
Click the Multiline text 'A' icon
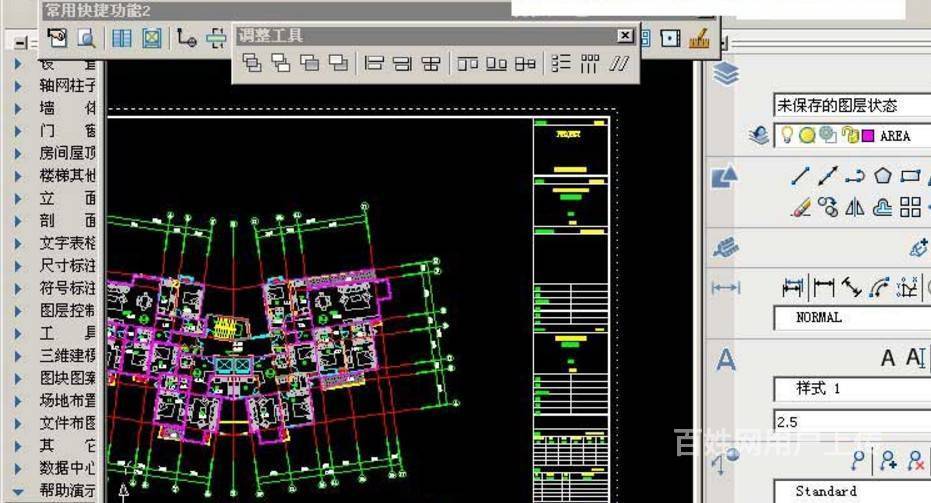887,358
